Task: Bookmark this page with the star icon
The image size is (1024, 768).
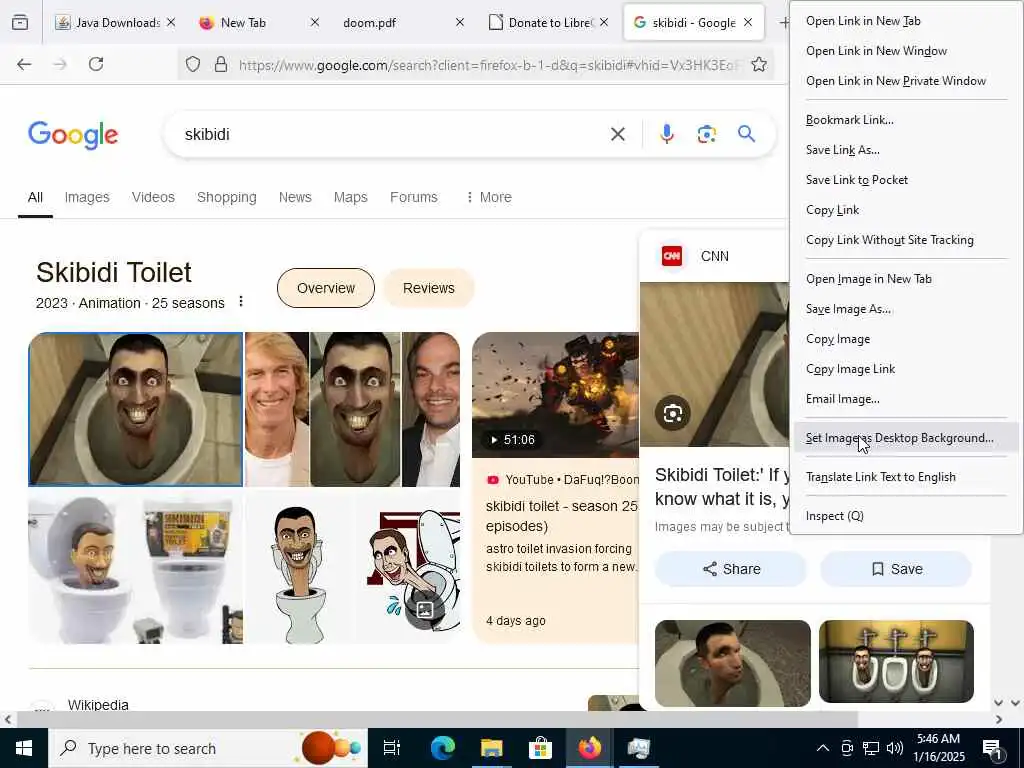Action: [758, 64]
